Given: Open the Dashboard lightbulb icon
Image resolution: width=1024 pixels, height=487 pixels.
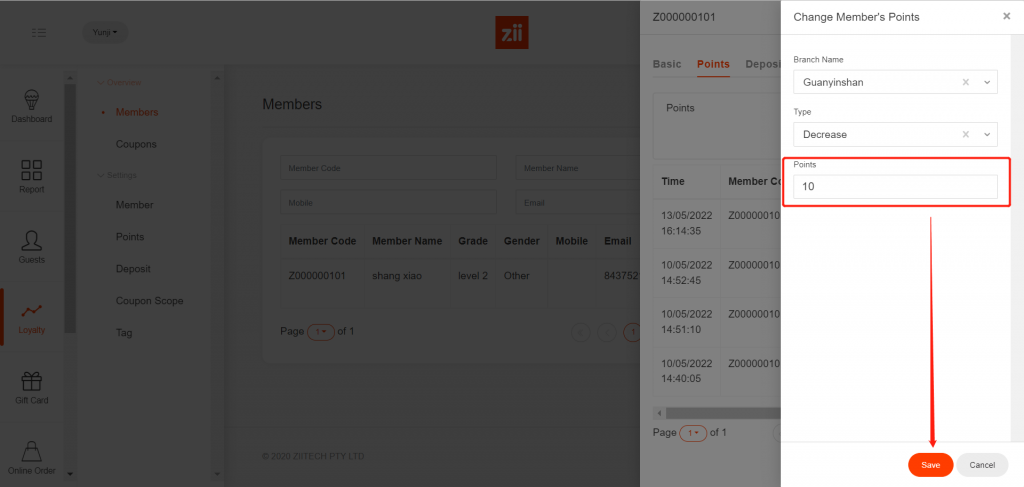Looking at the screenshot, I should (x=31, y=100).
